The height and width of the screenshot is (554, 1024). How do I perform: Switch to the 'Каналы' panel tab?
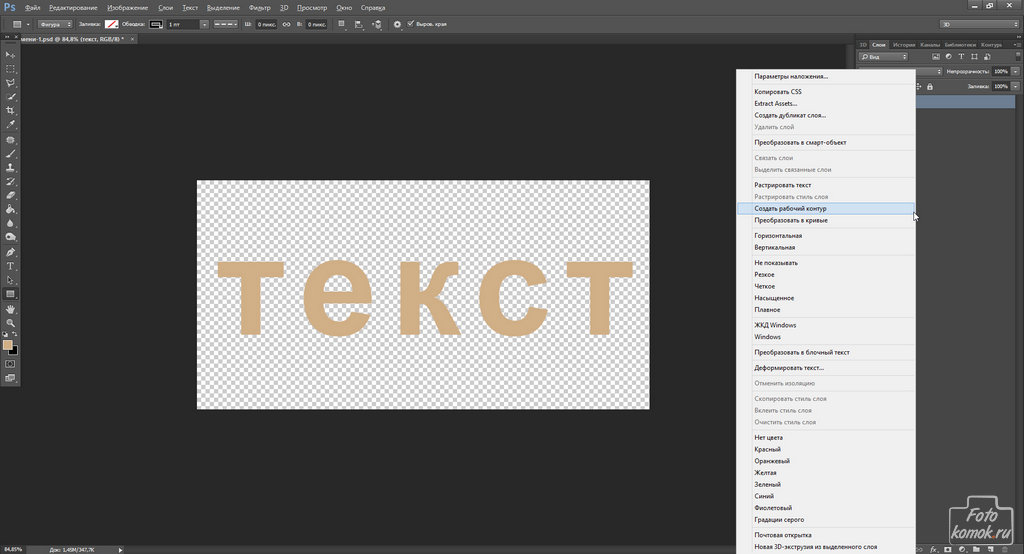(x=930, y=44)
